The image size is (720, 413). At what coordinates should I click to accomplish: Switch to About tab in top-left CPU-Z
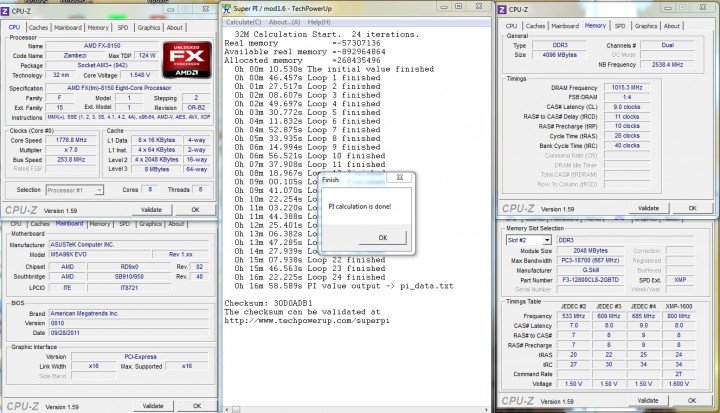tap(174, 28)
